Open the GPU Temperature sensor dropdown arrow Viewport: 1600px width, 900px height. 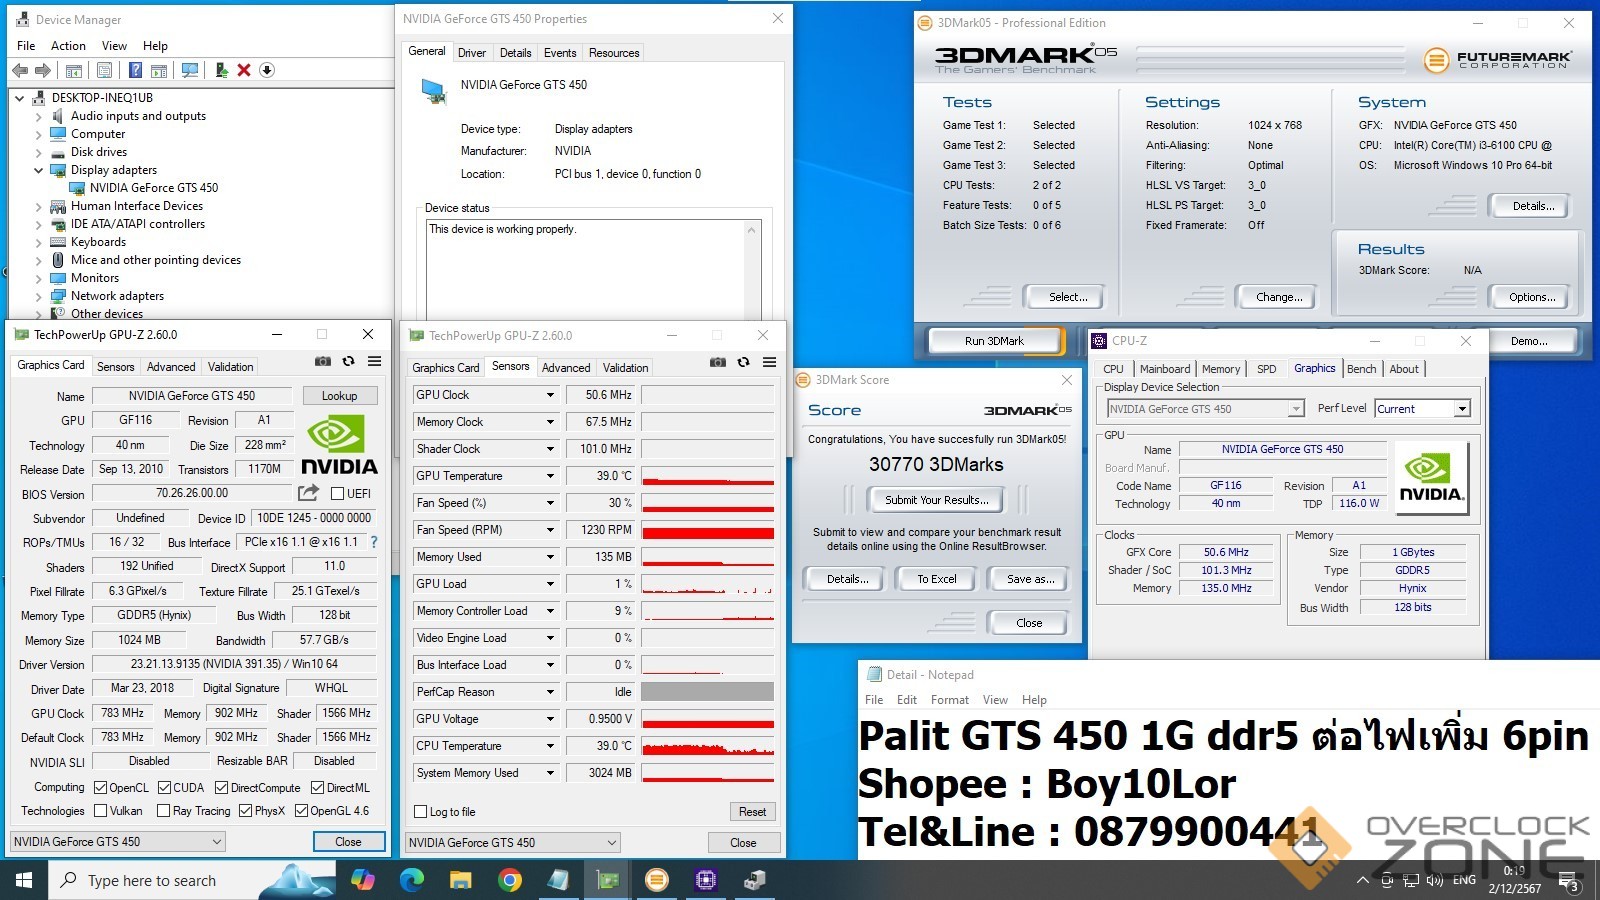tap(550, 476)
